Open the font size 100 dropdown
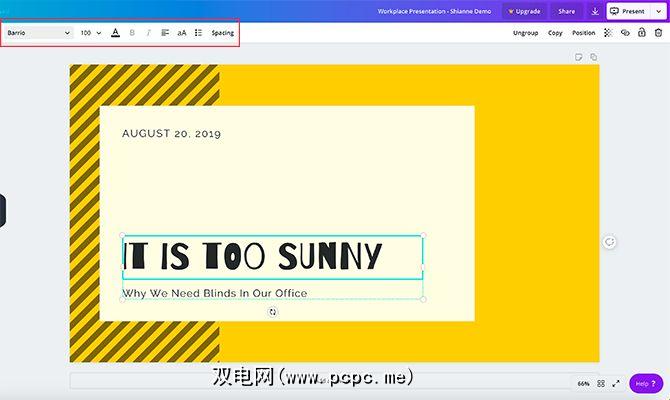 point(91,33)
